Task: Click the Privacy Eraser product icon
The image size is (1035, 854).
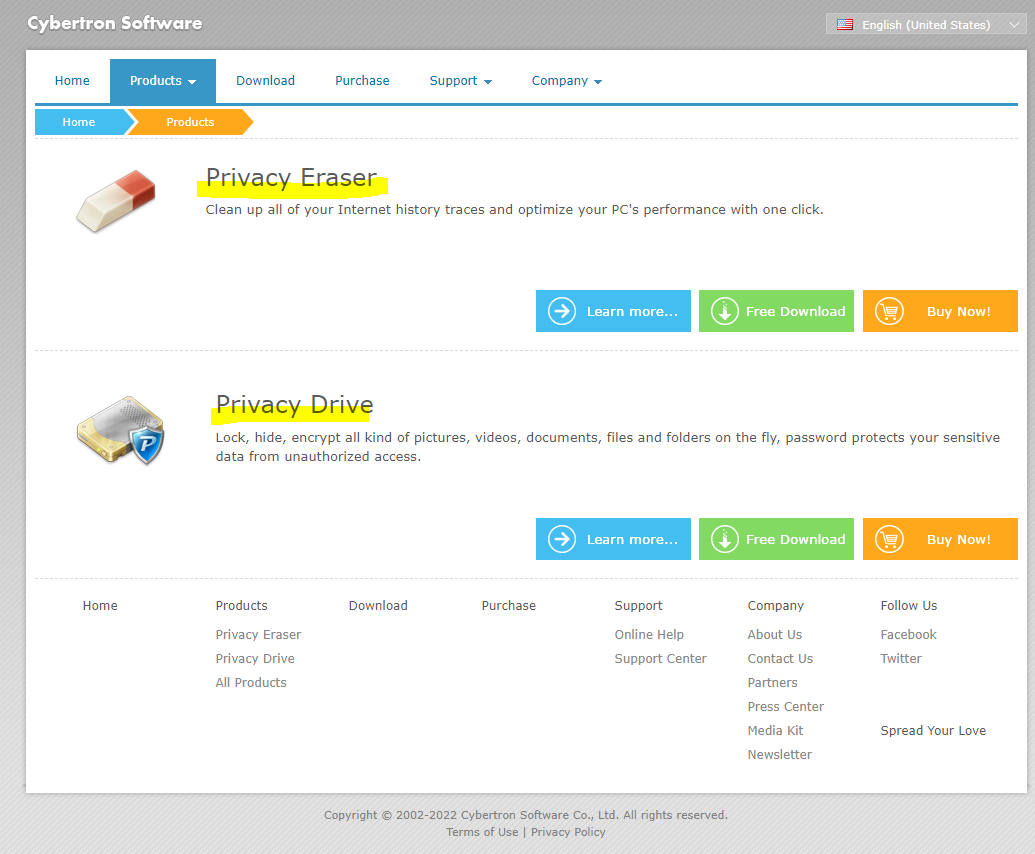Action: tap(116, 201)
